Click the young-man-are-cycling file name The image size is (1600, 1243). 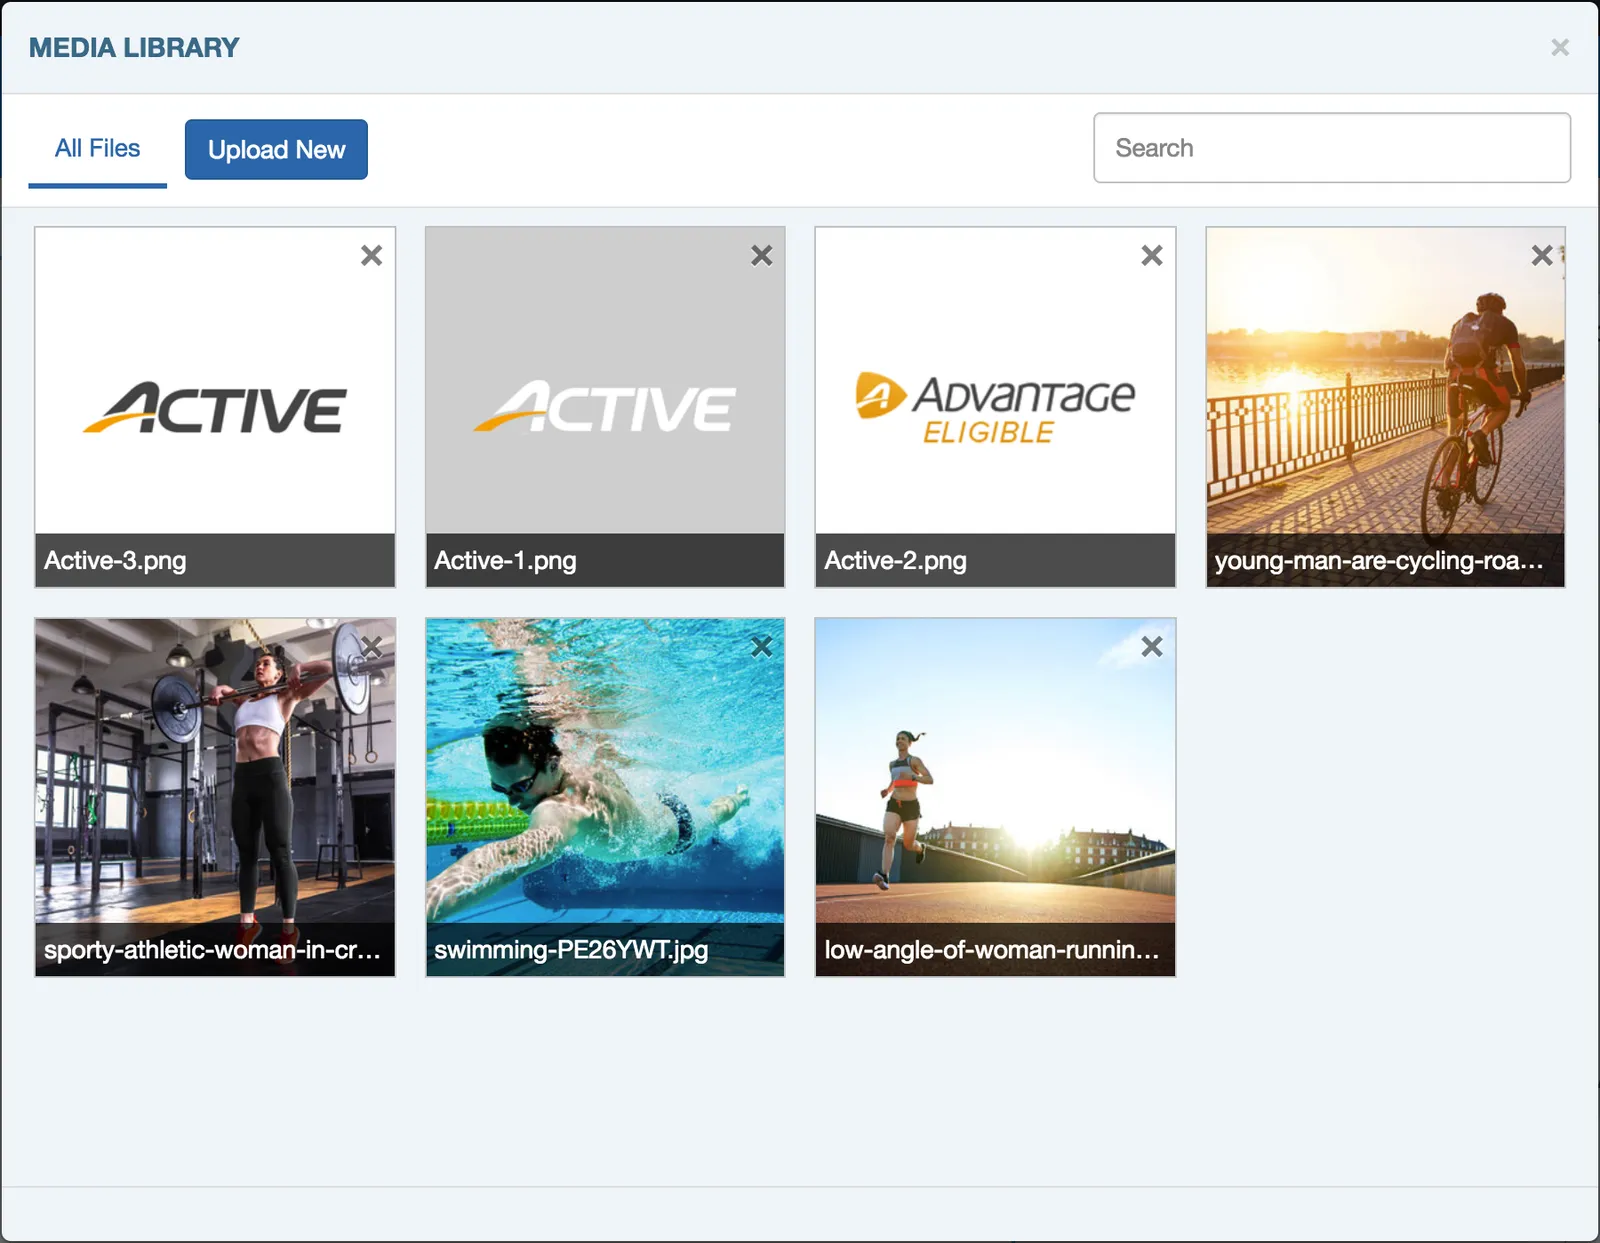(x=1379, y=561)
